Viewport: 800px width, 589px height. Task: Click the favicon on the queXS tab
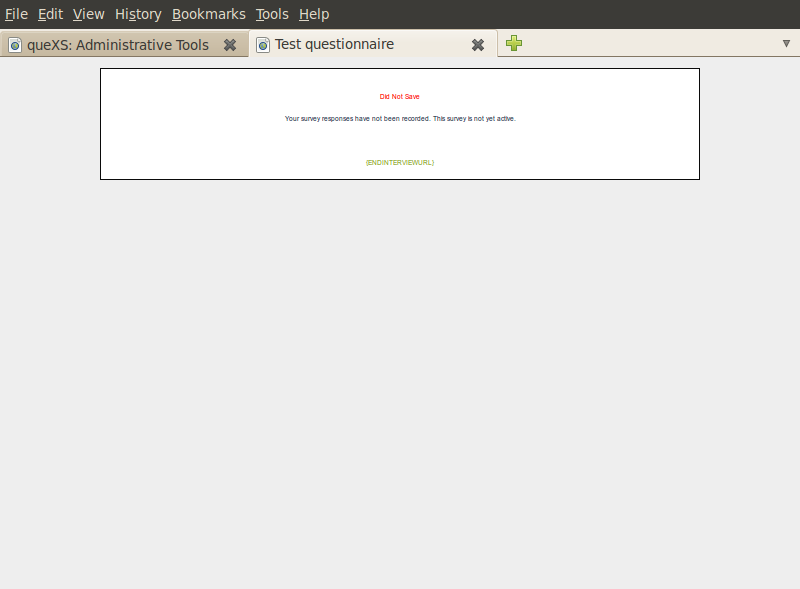pos(15,45)
